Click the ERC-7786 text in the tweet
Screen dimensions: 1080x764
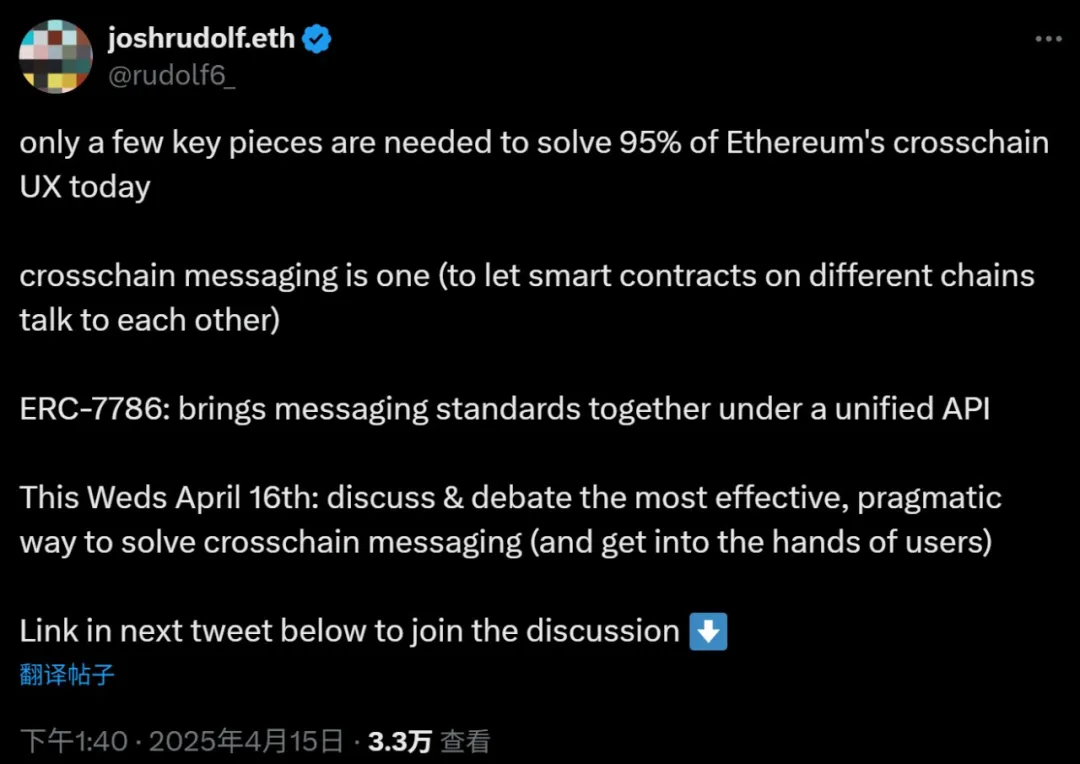93,409
